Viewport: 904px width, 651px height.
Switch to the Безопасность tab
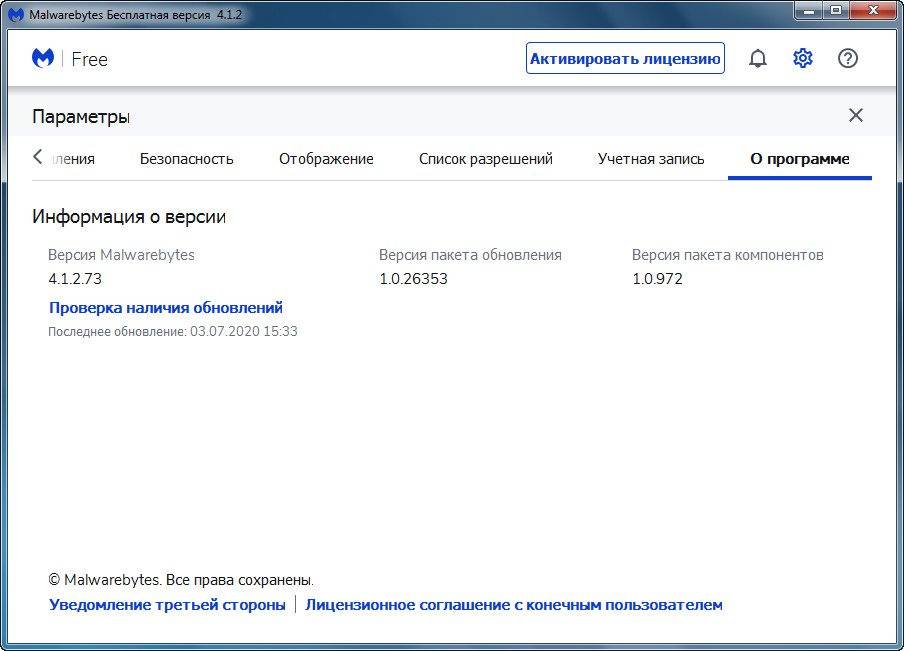(186, 159)
